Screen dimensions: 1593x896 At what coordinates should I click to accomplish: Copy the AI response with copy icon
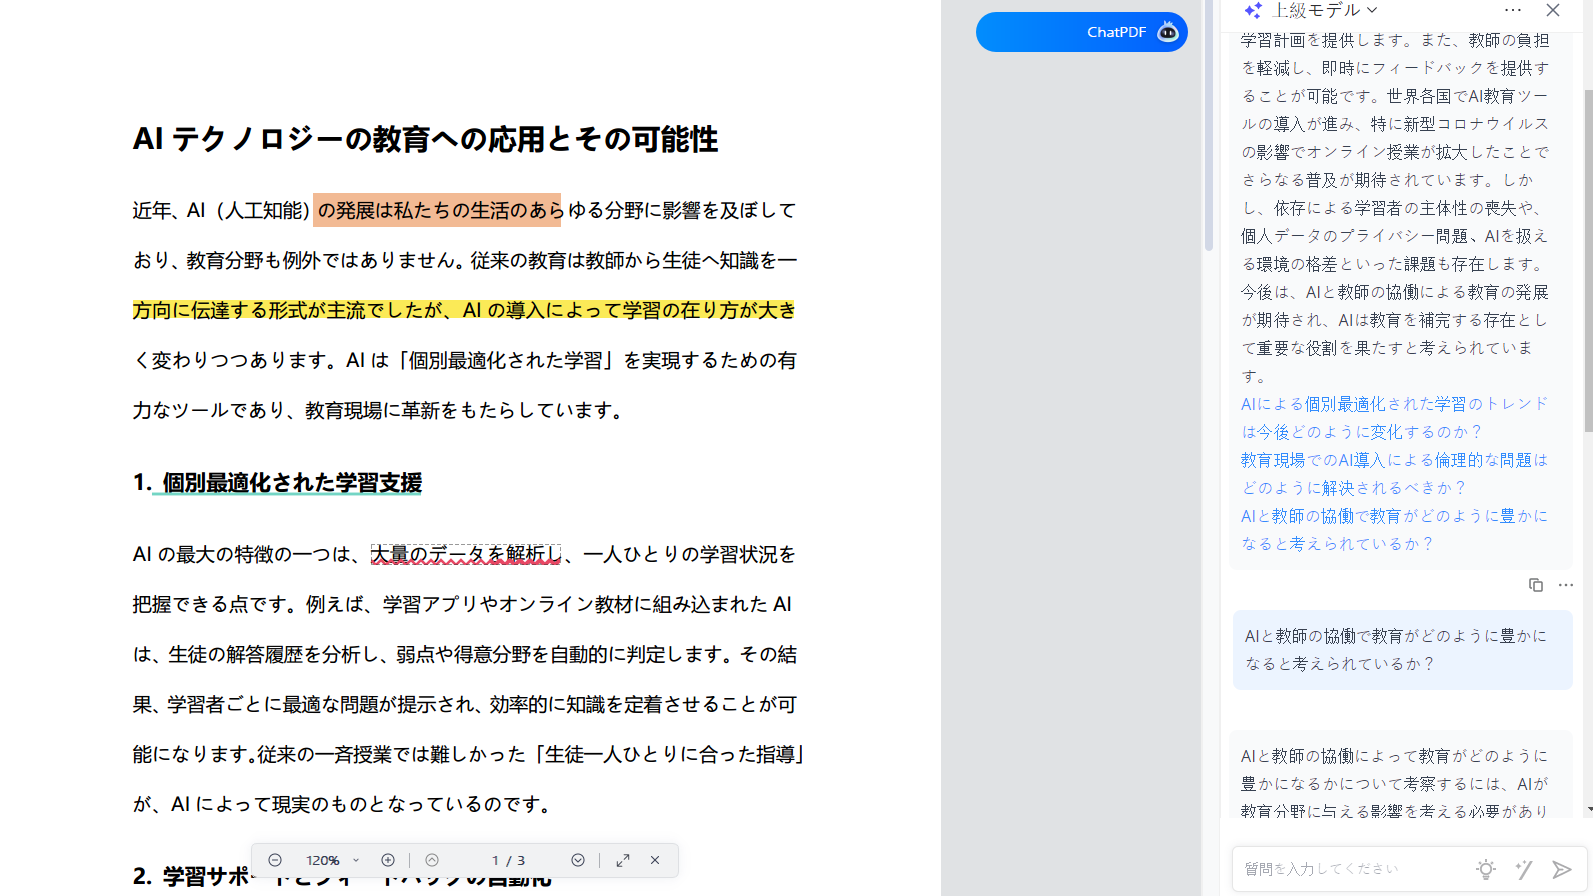tap(1536, 585)
